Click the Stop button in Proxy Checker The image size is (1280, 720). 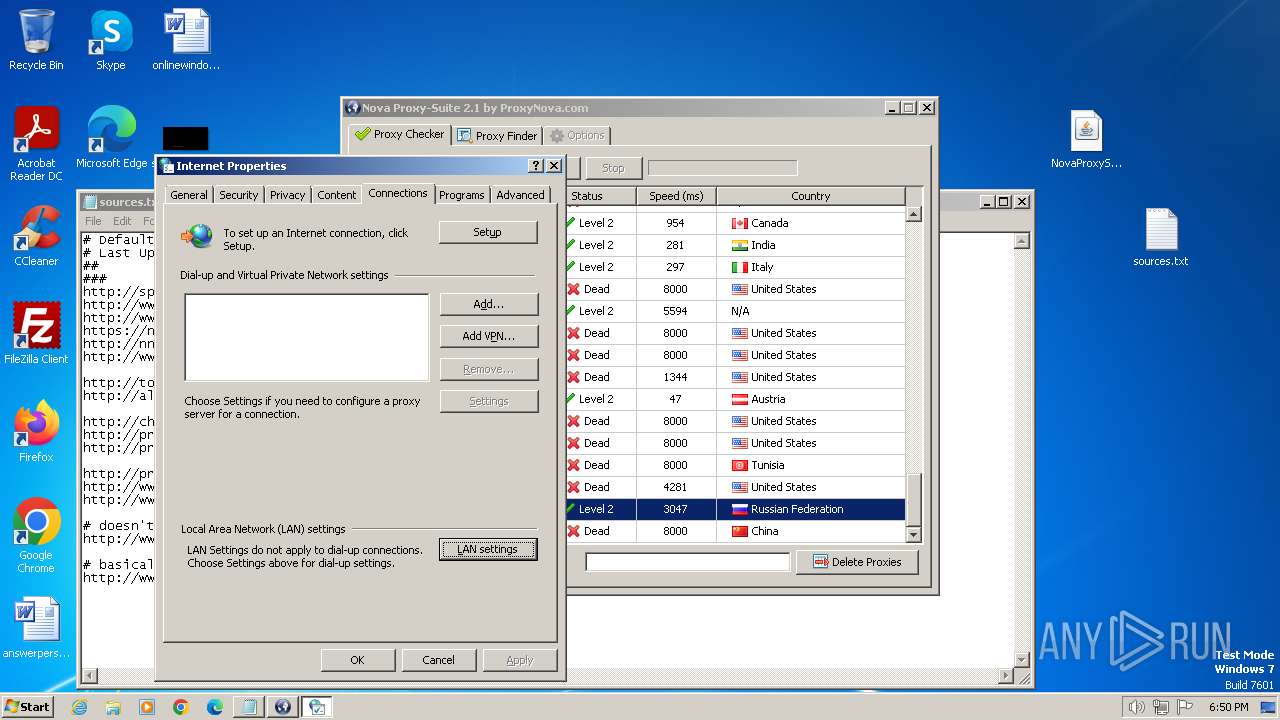[613, 168]
